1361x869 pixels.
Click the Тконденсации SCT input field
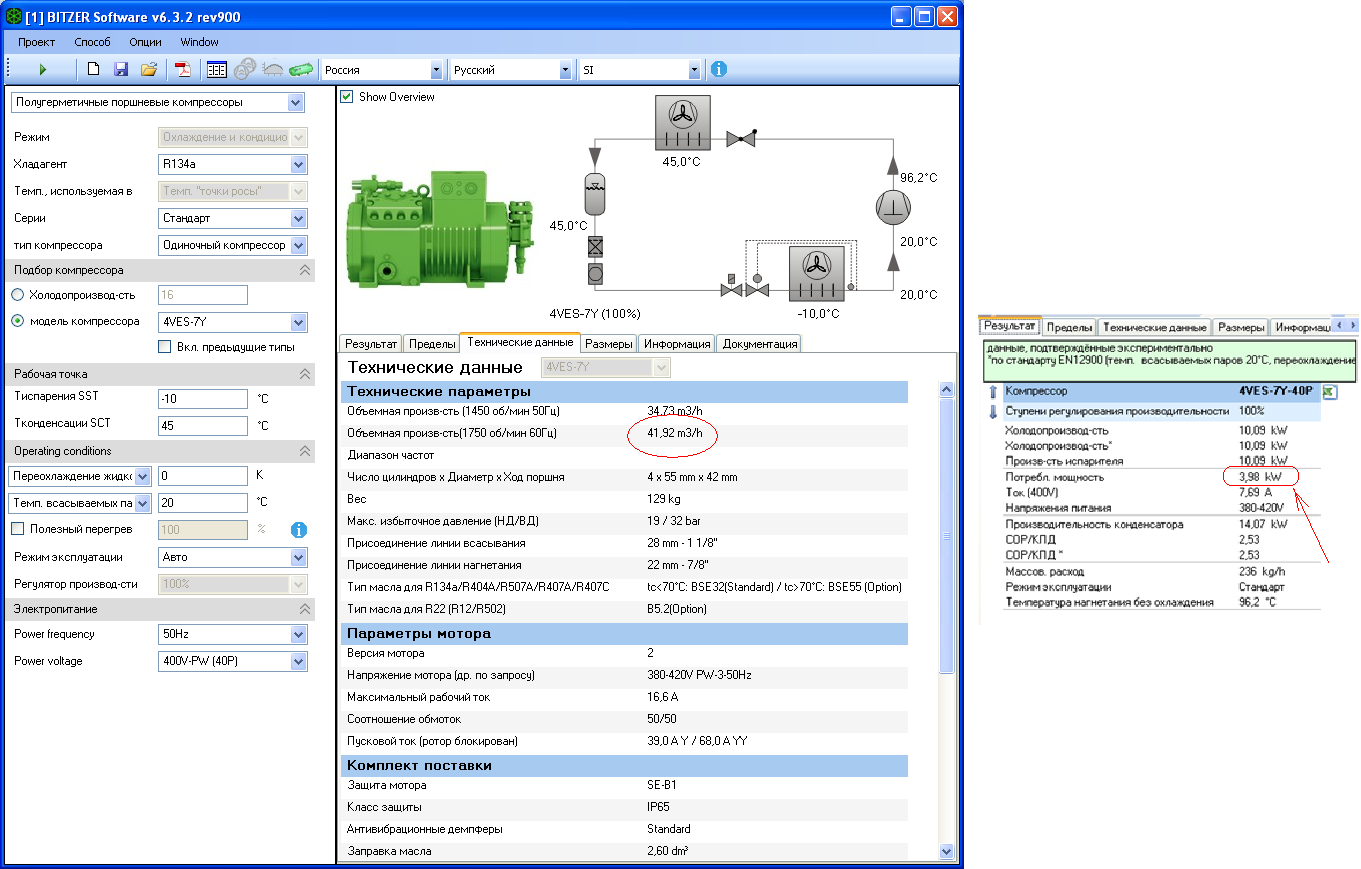coord(203,426)
